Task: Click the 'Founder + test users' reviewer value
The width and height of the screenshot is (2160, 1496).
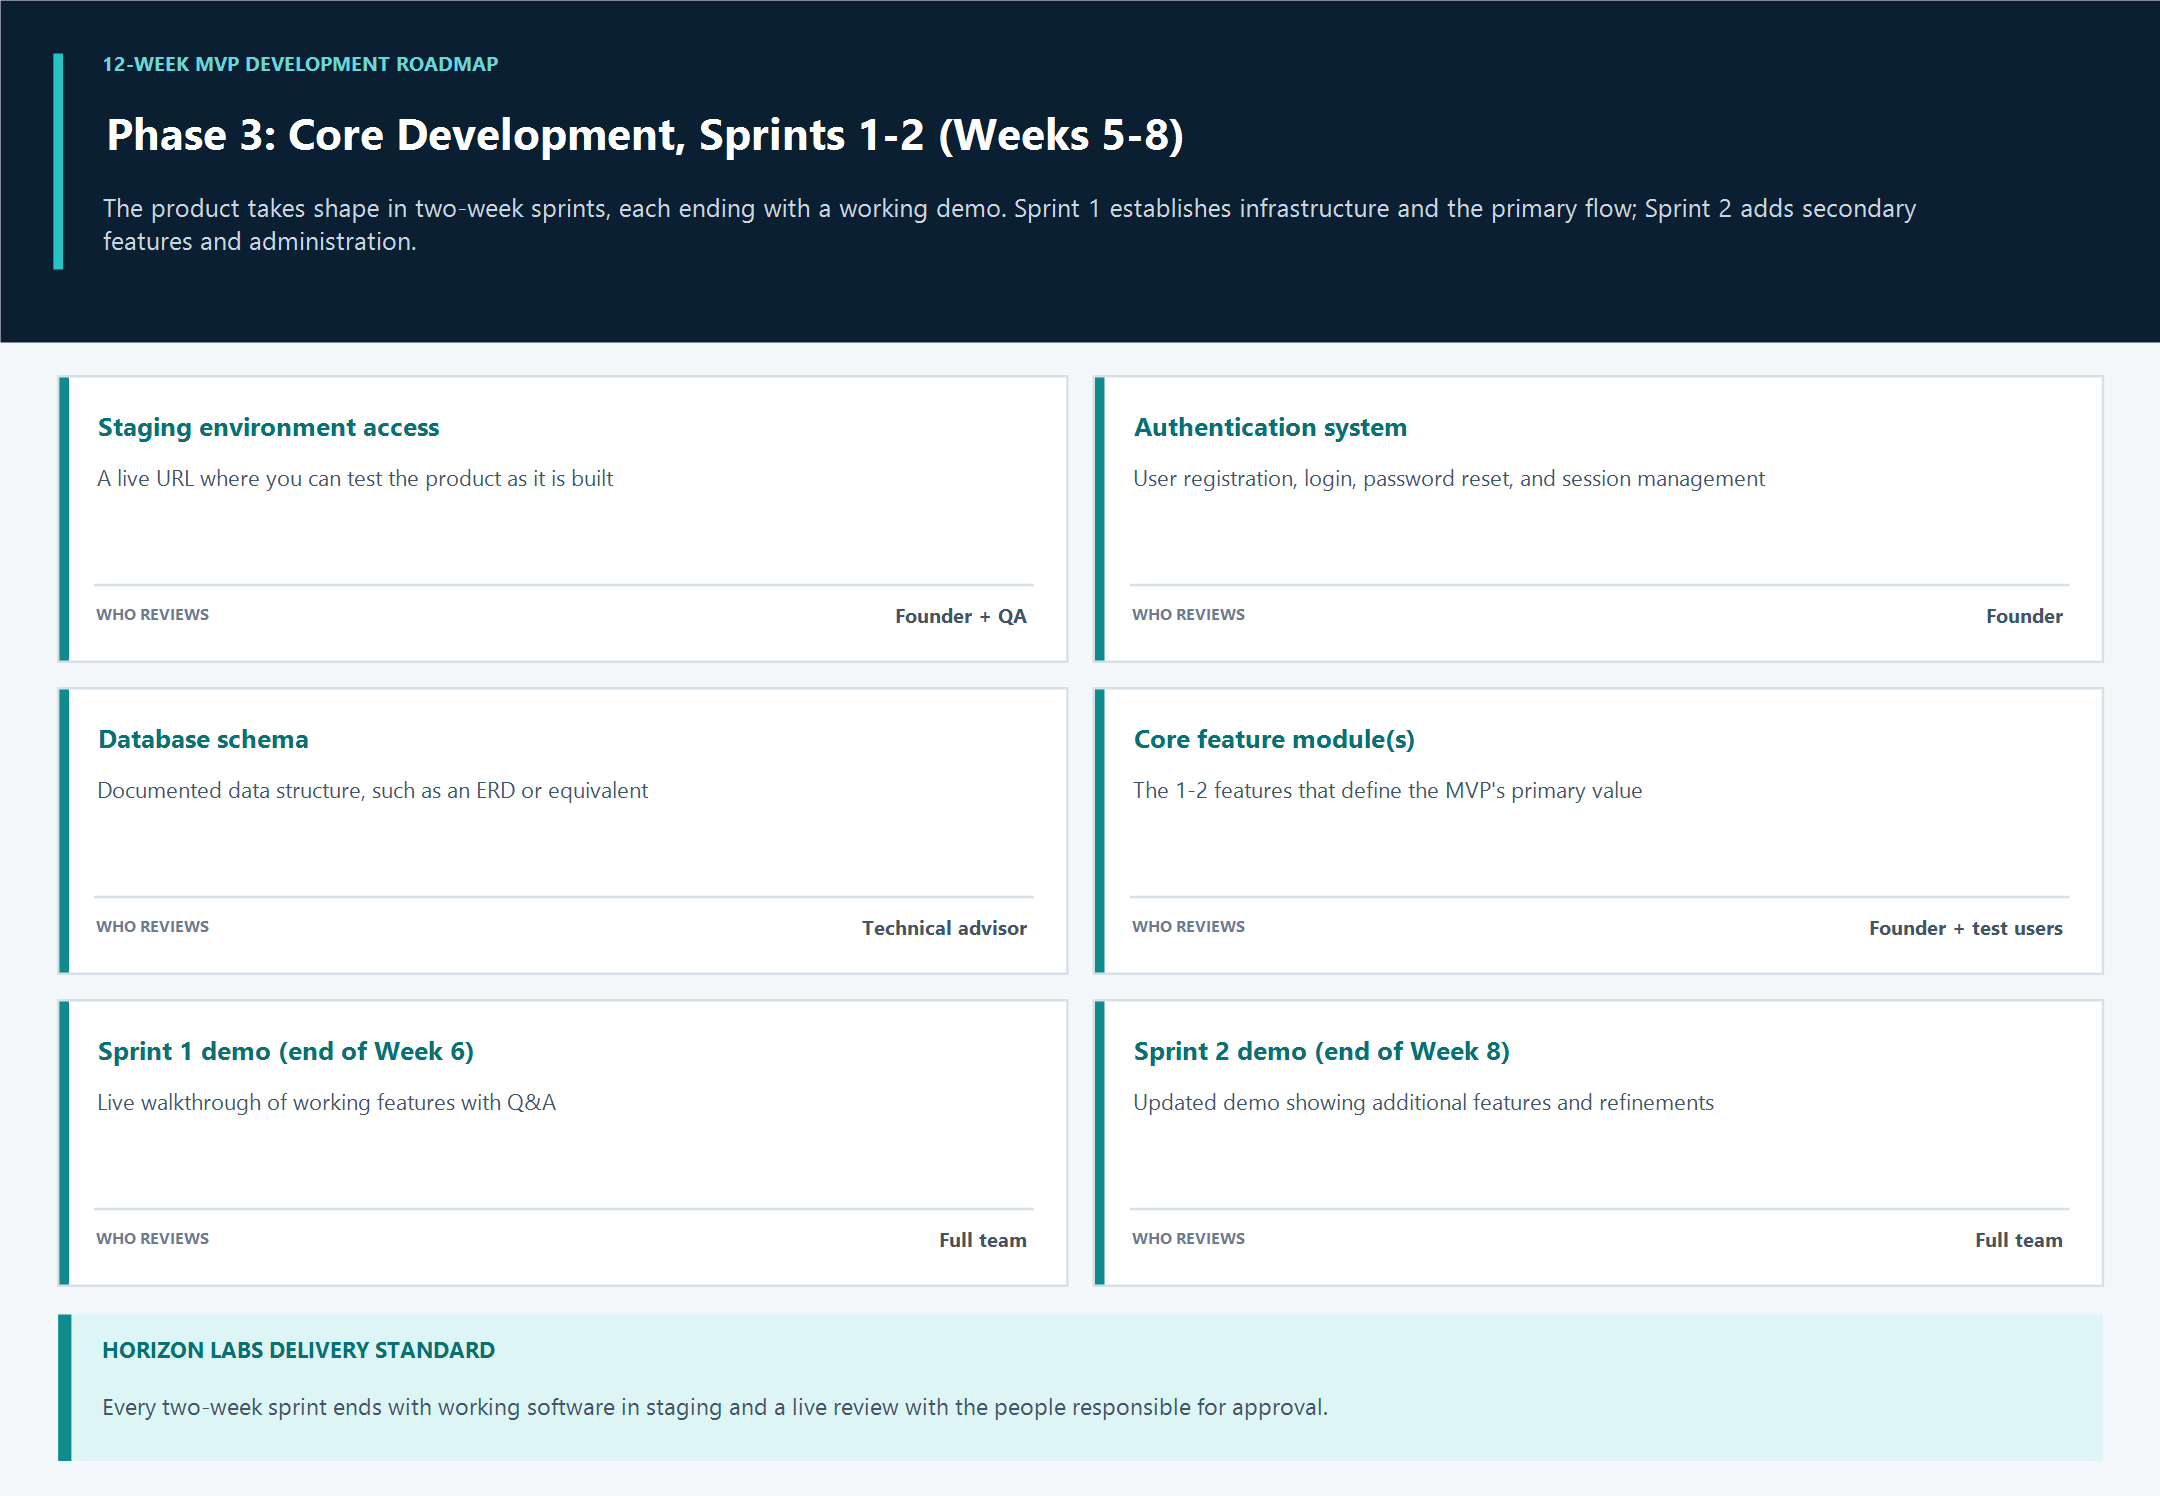Action: click(x=1966, y=928)
